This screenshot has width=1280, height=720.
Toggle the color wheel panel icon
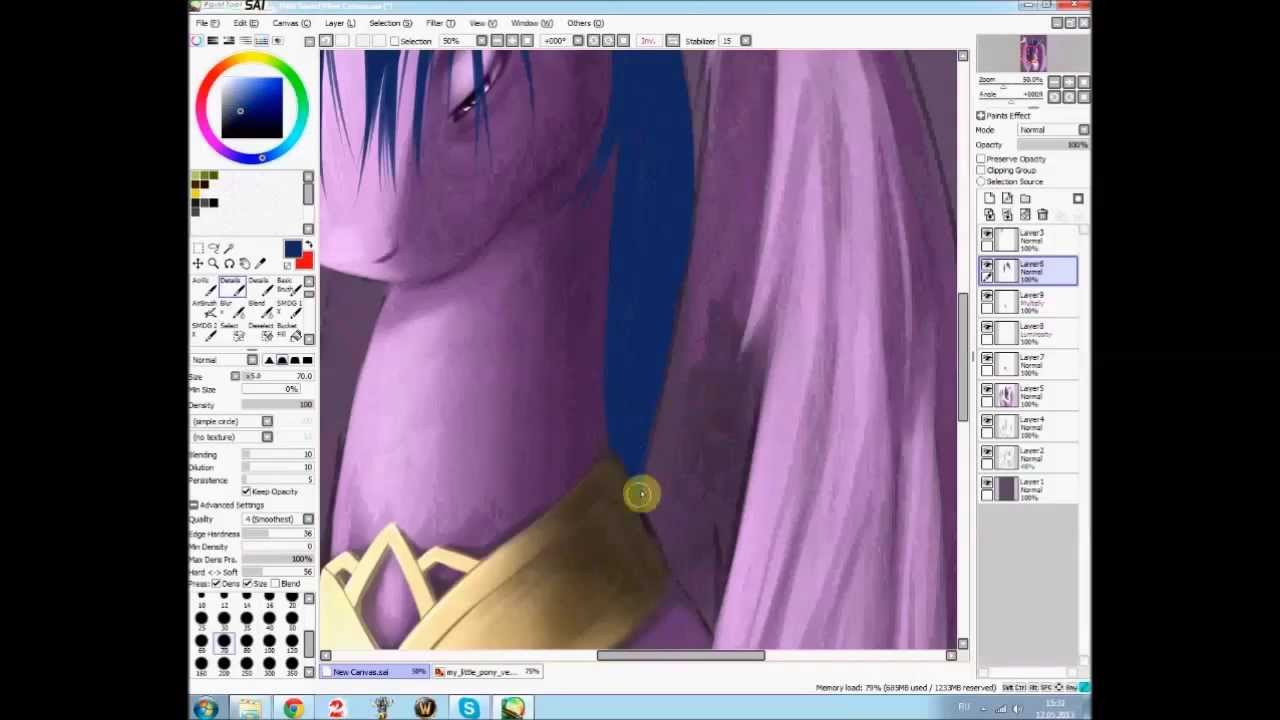click(196, 41)
